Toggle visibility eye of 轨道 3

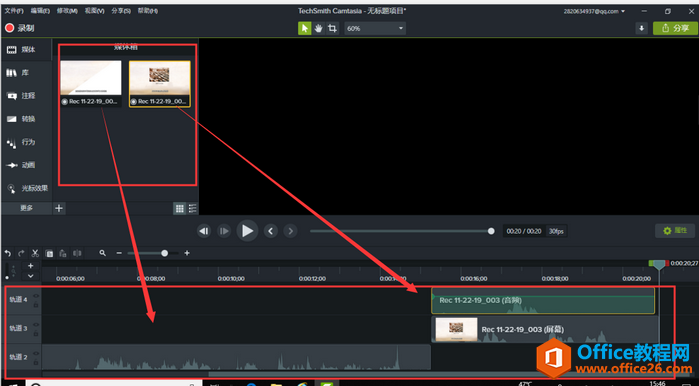36,325
